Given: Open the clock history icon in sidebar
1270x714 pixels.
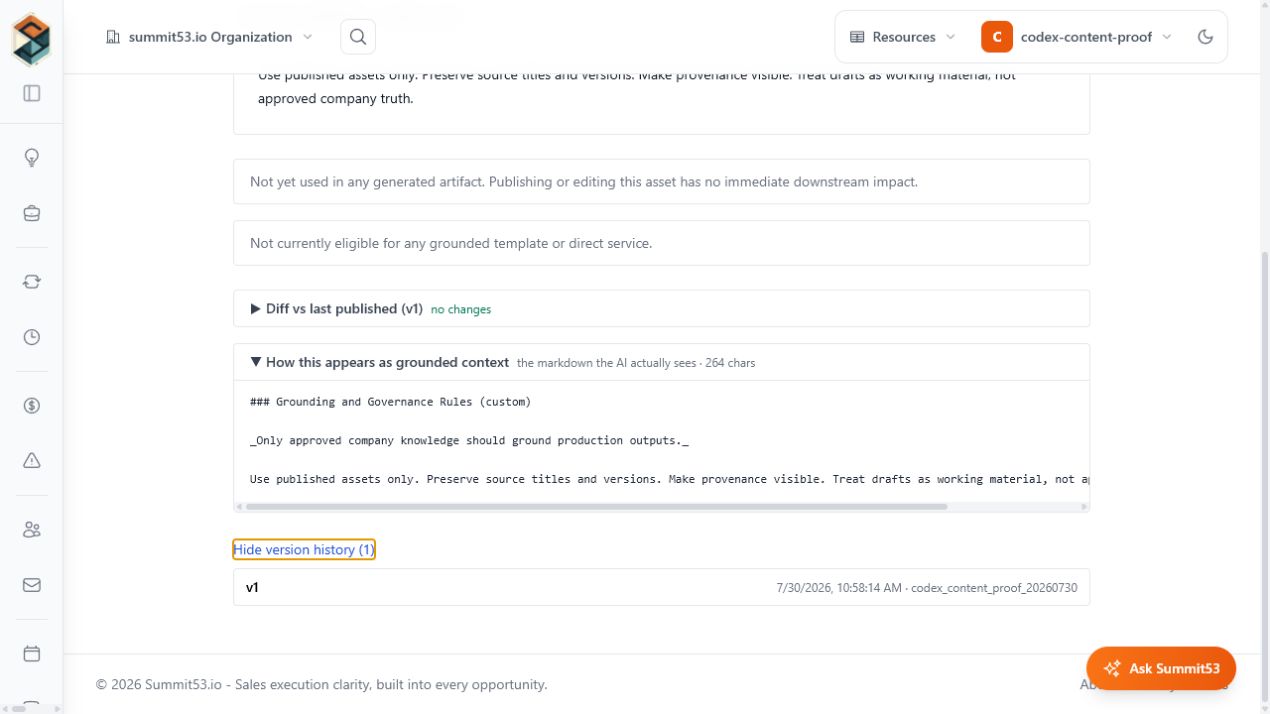Looking at the screenshot, I should click(32, 337).
